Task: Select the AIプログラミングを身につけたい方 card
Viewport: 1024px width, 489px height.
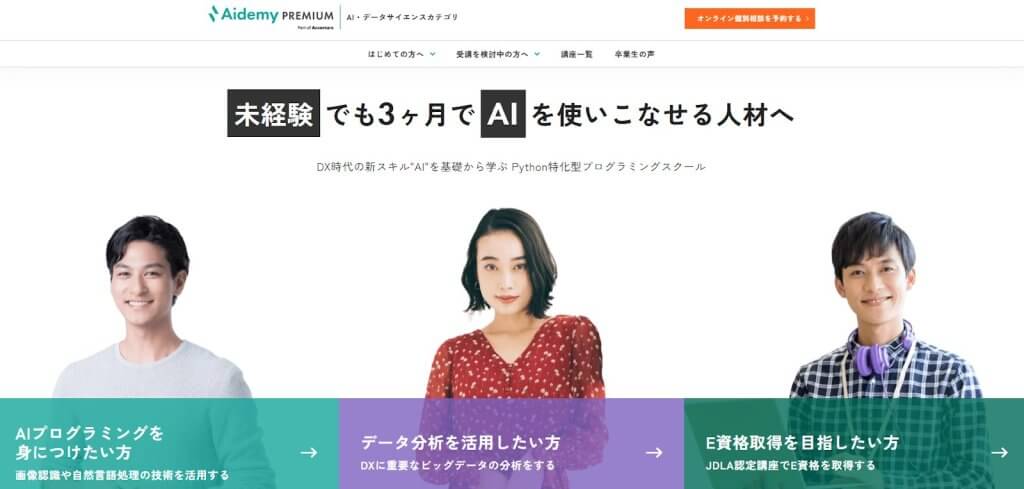Action: tap(170, 444)
